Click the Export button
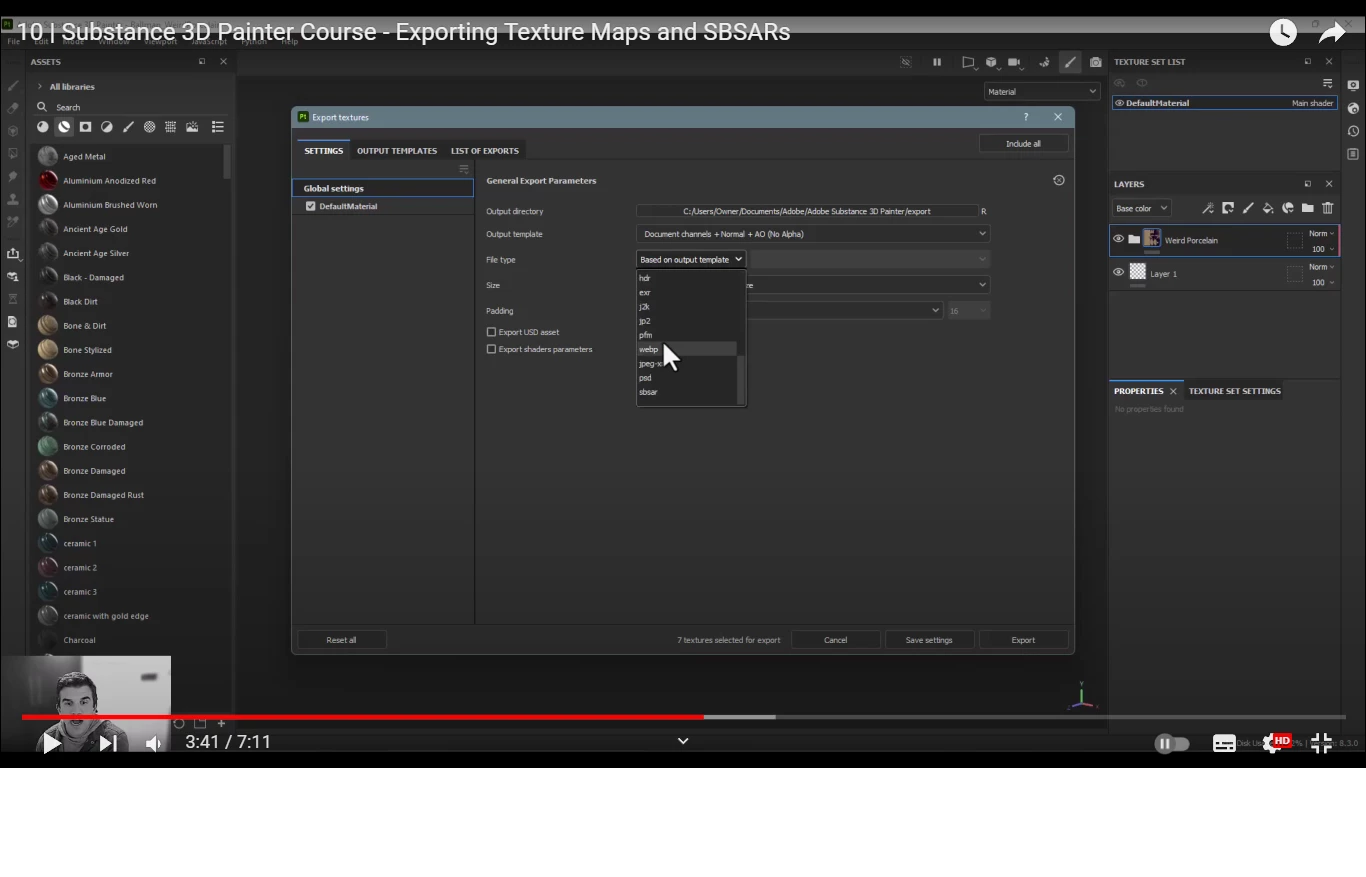 (1023, 640)
